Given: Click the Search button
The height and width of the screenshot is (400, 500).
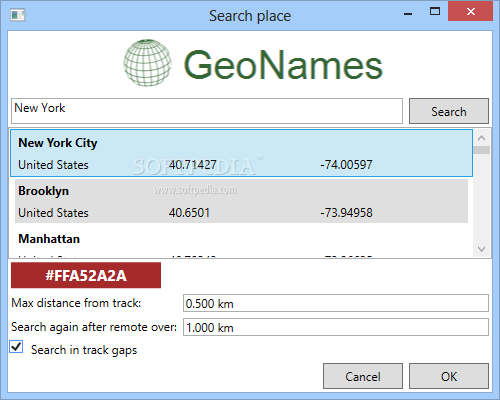Looking at the screenshot, I should pos(449,111).
